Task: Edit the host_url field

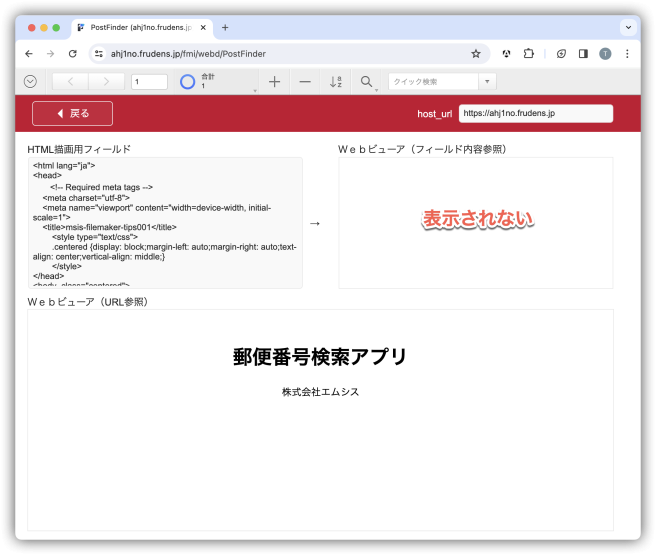Action: [536, 113]
